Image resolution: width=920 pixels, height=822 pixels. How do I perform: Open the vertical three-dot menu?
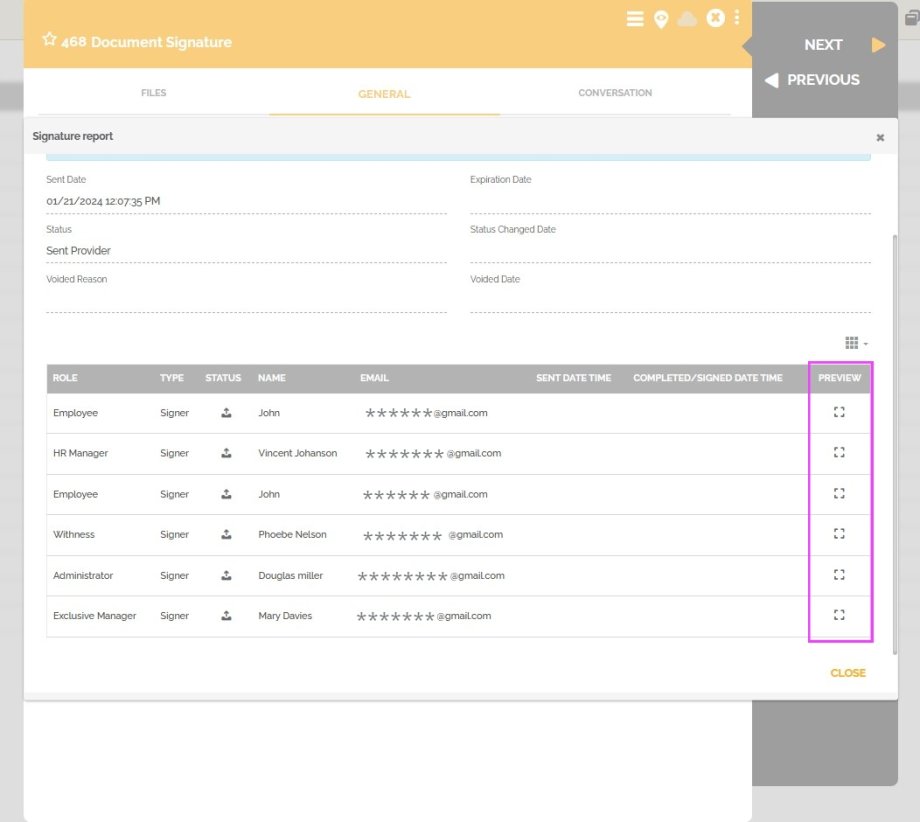coord(736,18)
